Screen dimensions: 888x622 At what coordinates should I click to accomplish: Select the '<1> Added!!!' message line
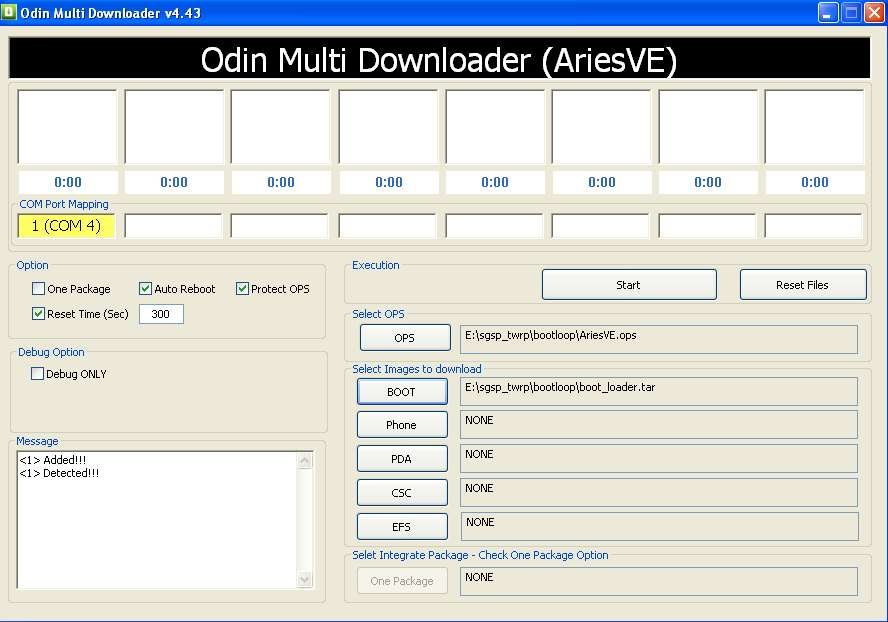coord(53,460)
